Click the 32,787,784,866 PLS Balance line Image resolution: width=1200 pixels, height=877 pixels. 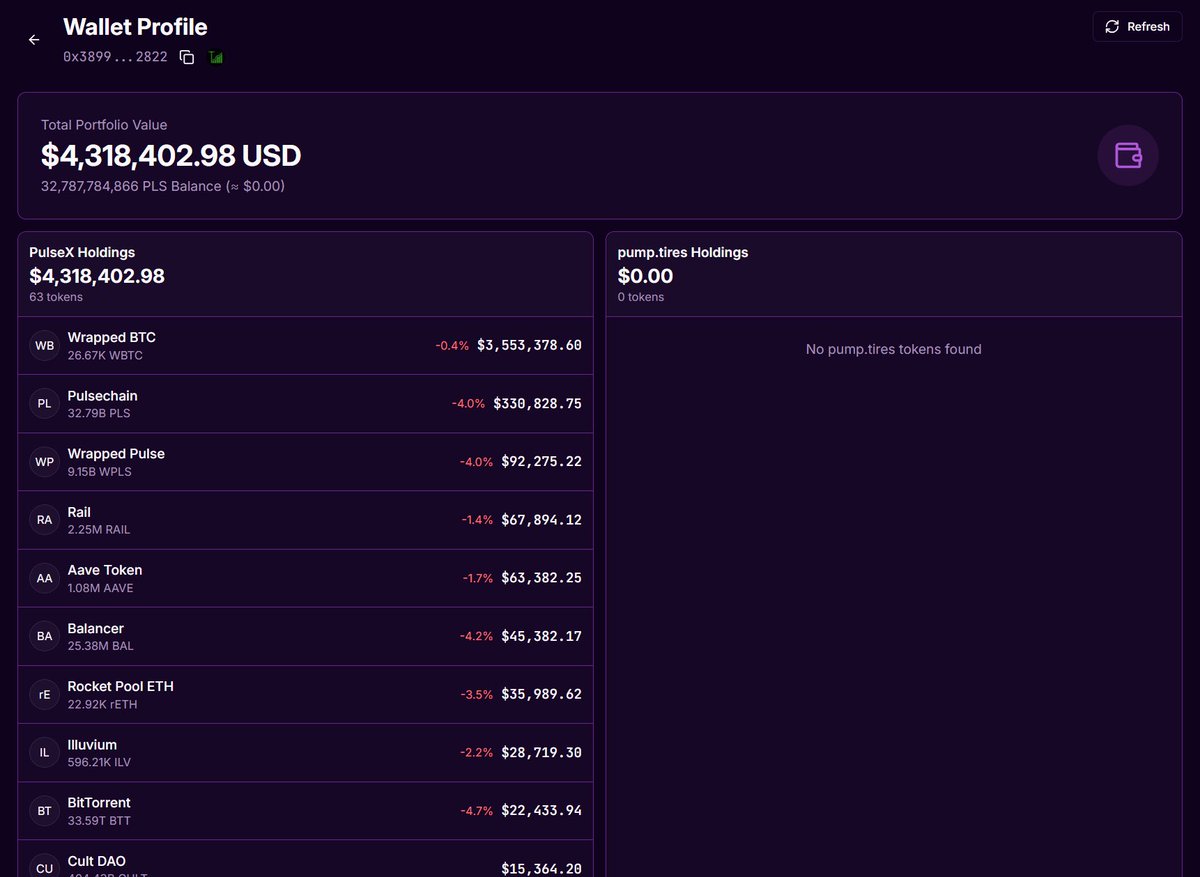[163, 186]
